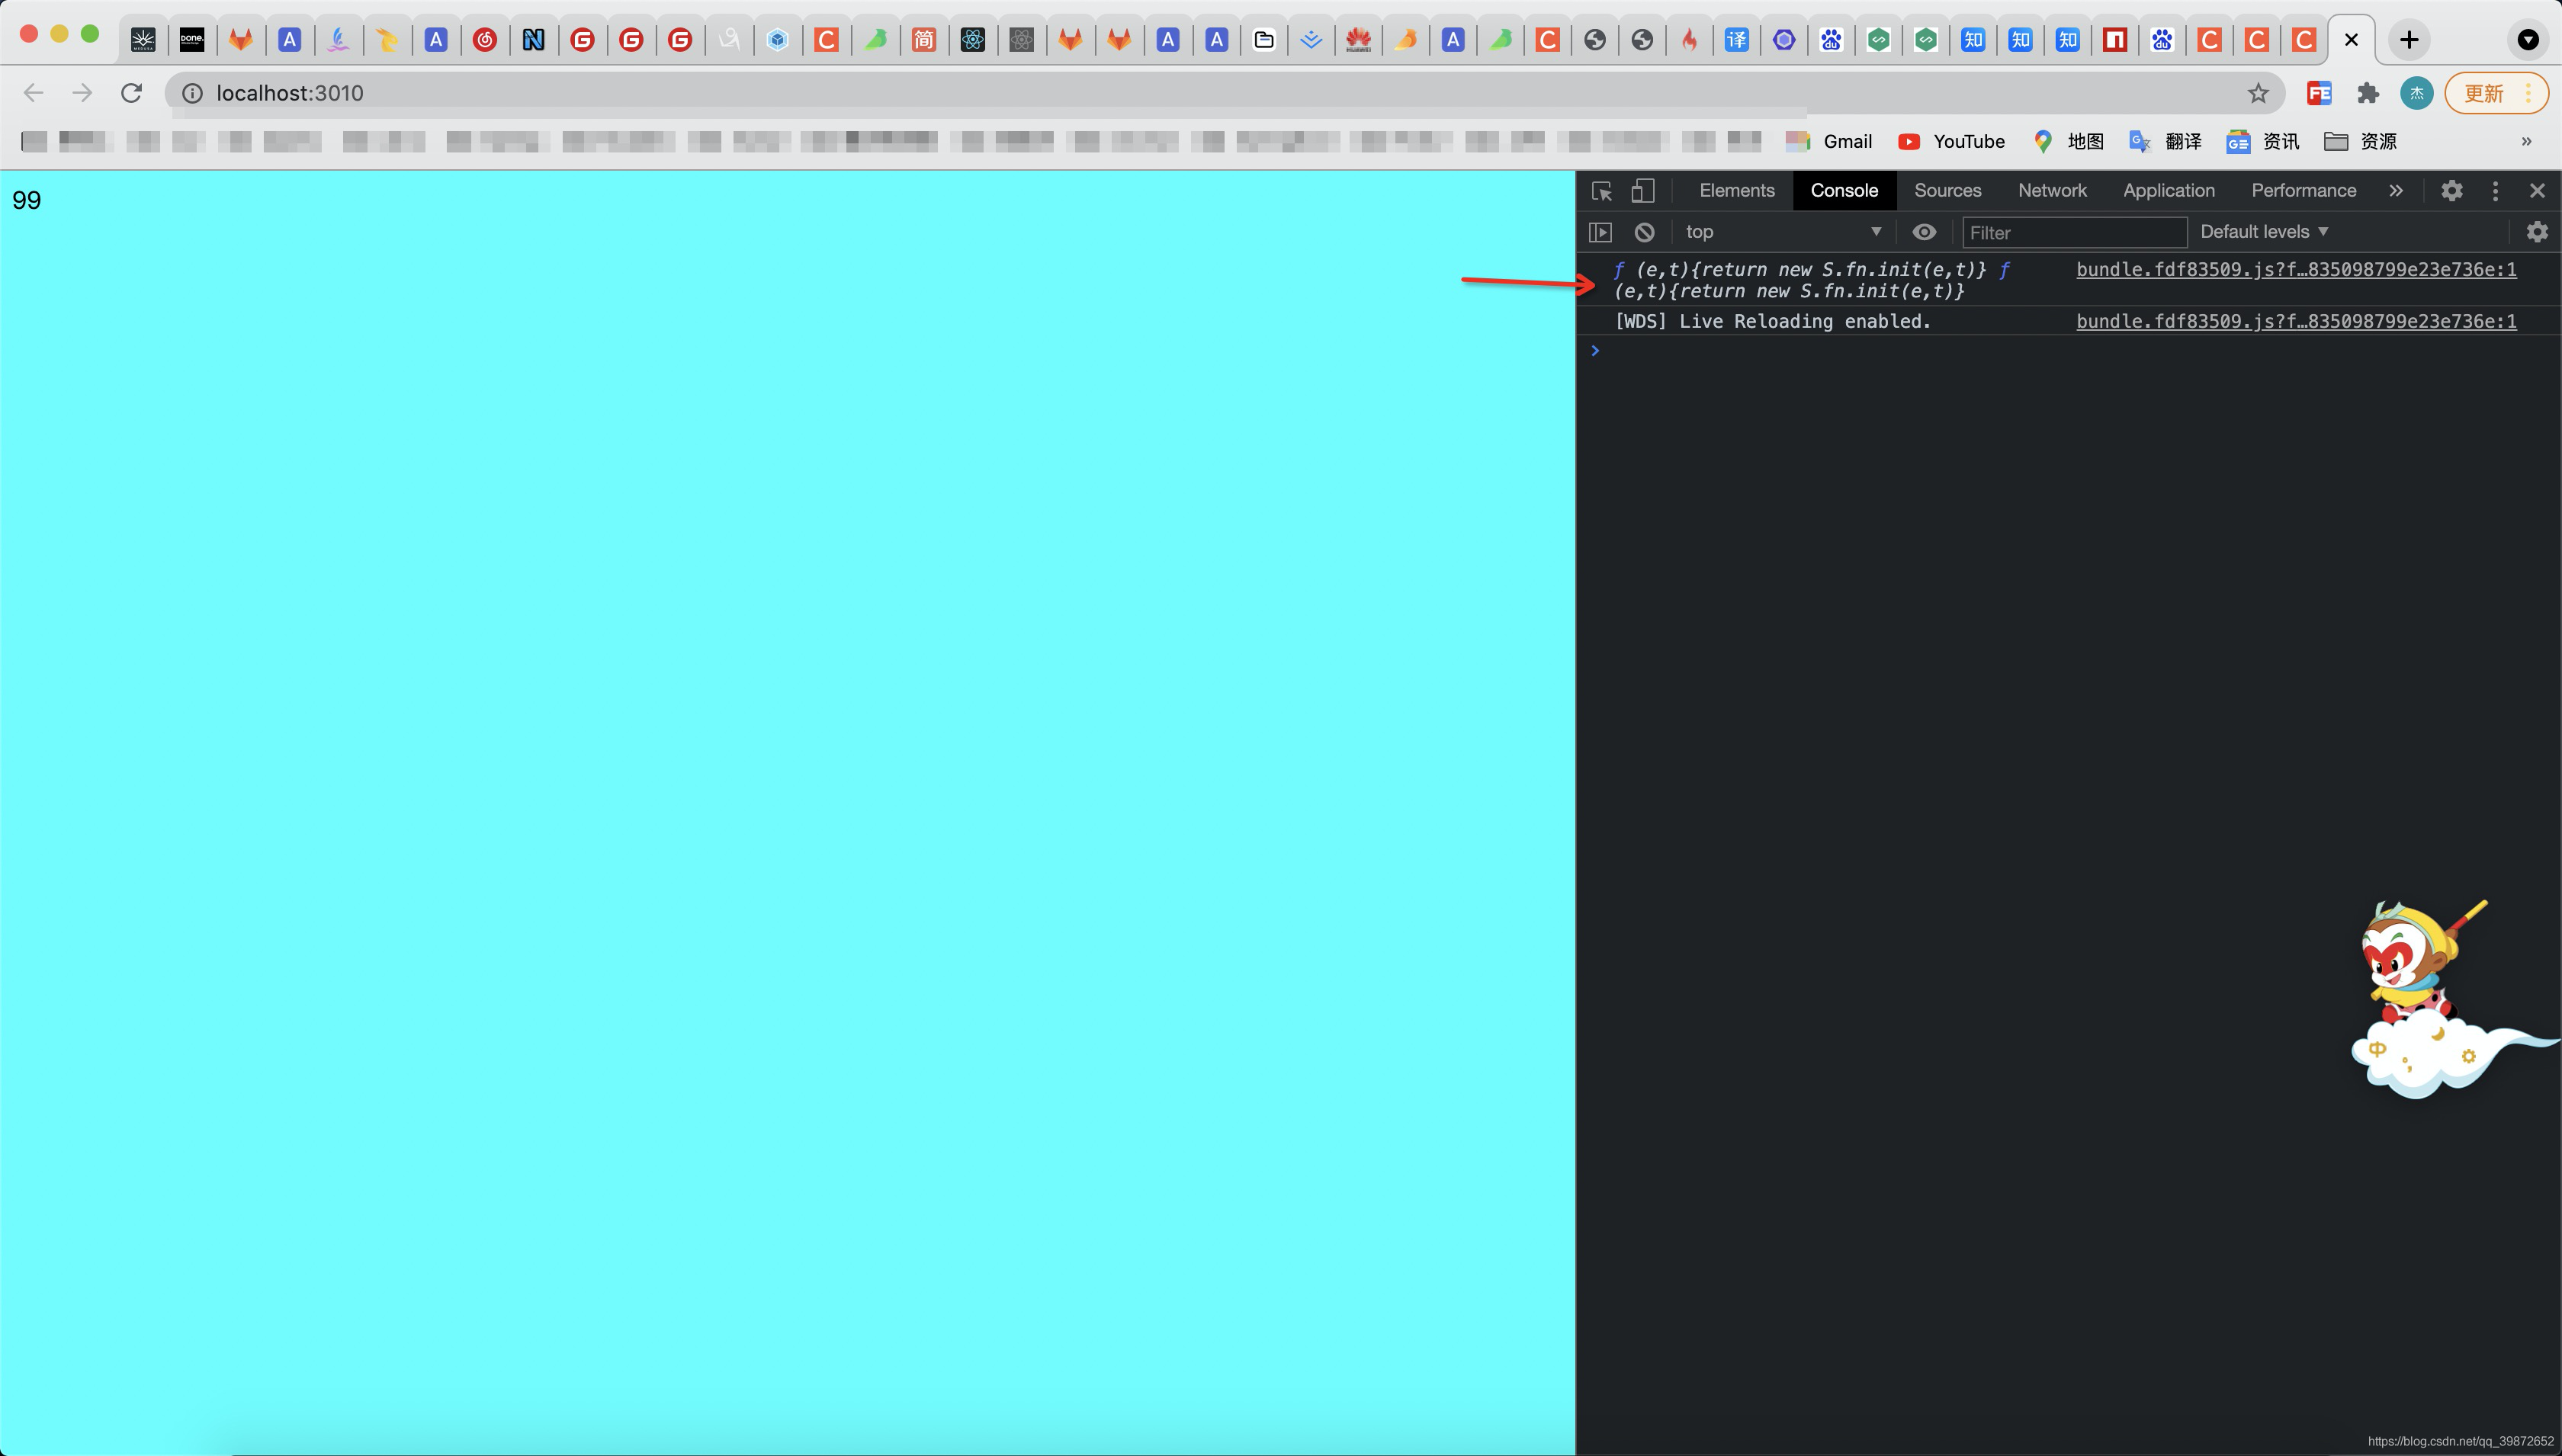Switch to the Juejin tab
The width and height of the screenshot is (2562, 1456).
click(x=1310, y=40)
